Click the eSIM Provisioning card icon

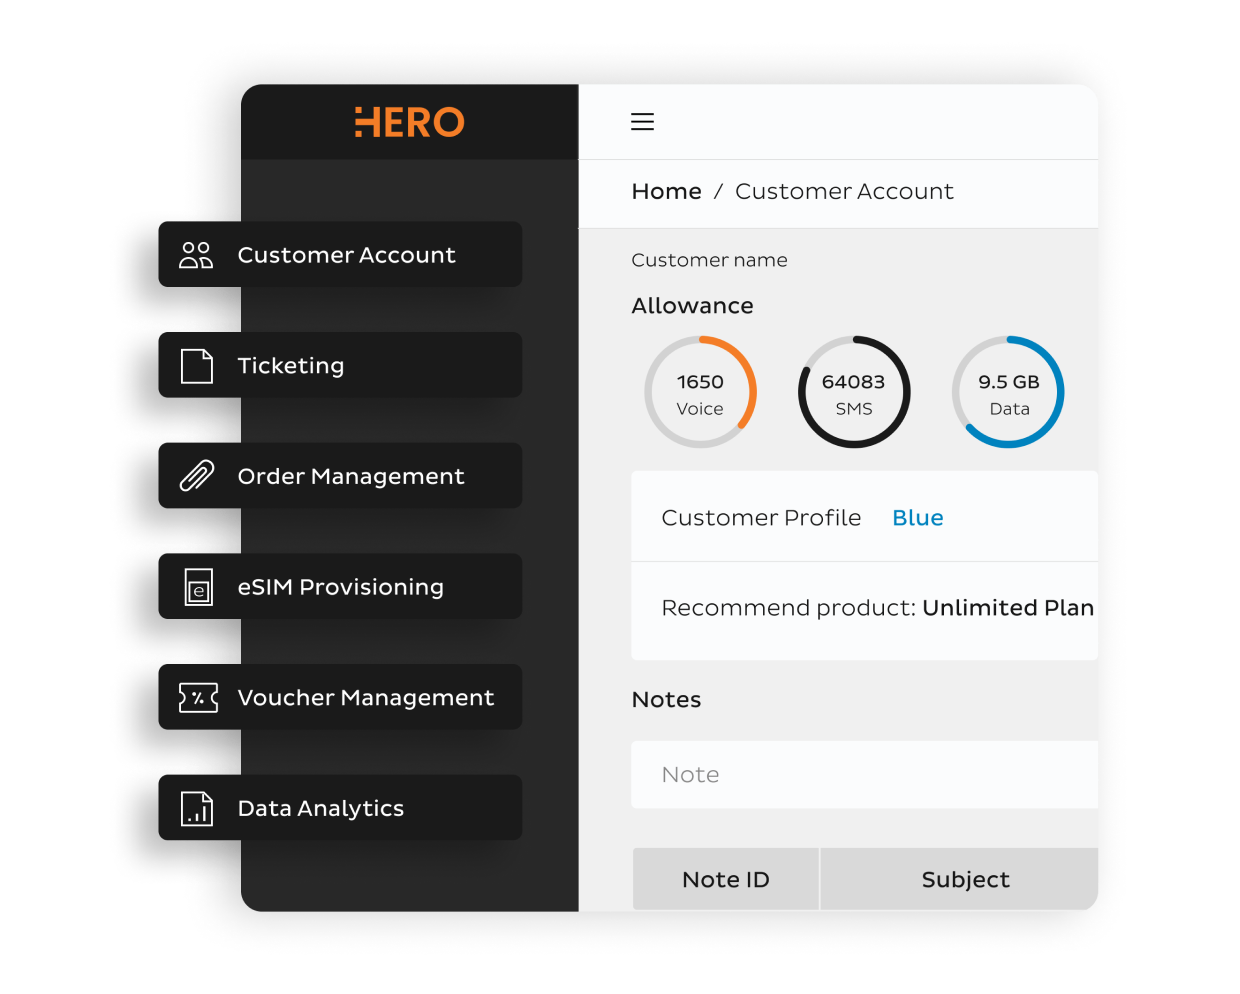(199, 587)
